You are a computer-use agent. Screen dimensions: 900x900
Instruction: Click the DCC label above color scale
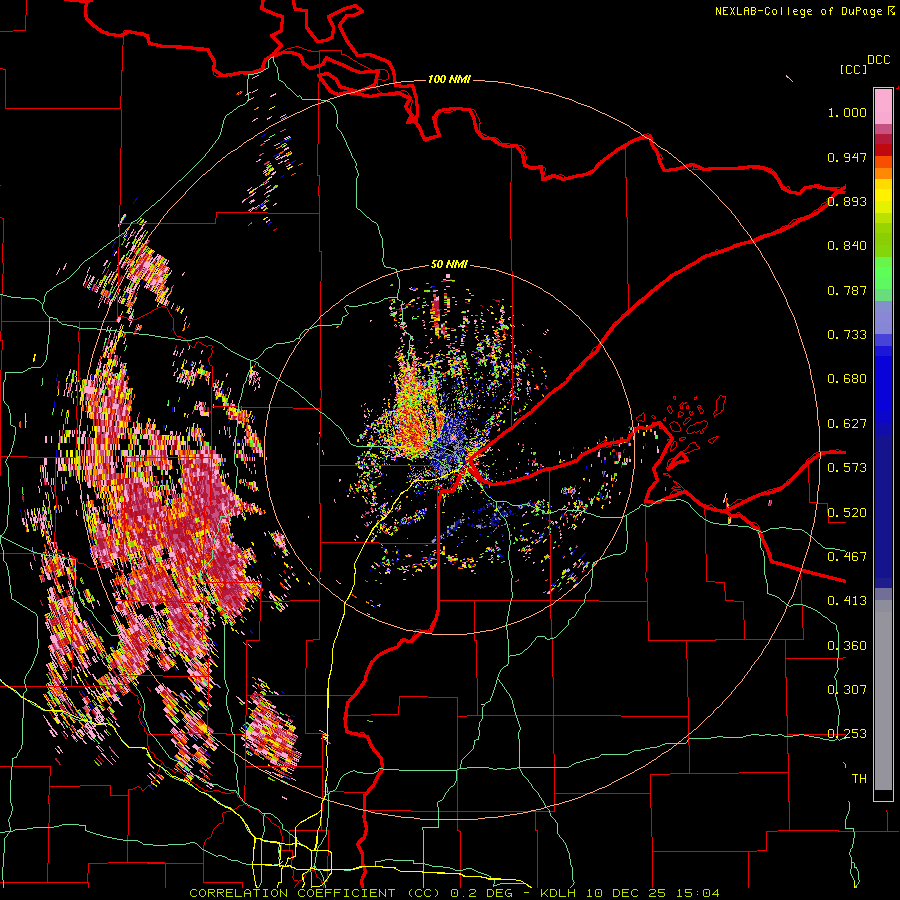(x=879, y=60)
